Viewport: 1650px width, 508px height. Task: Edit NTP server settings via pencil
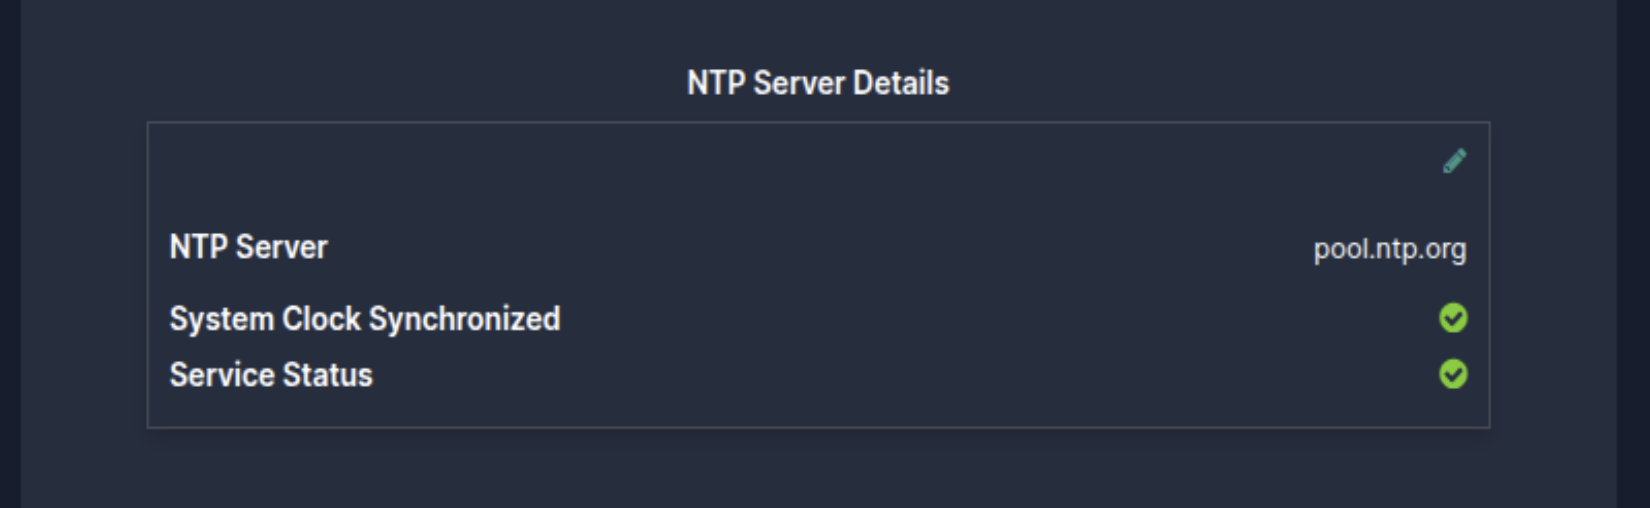click(x=1454, y=161)
